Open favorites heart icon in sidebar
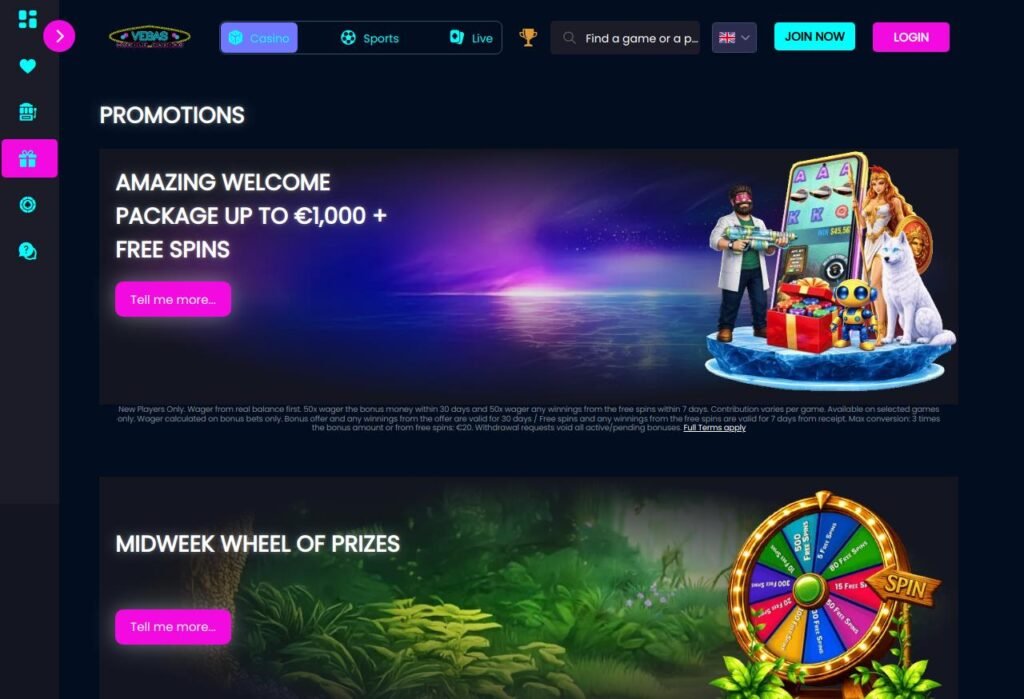Viewport: 1024px width, 699px height. [27, 66]
